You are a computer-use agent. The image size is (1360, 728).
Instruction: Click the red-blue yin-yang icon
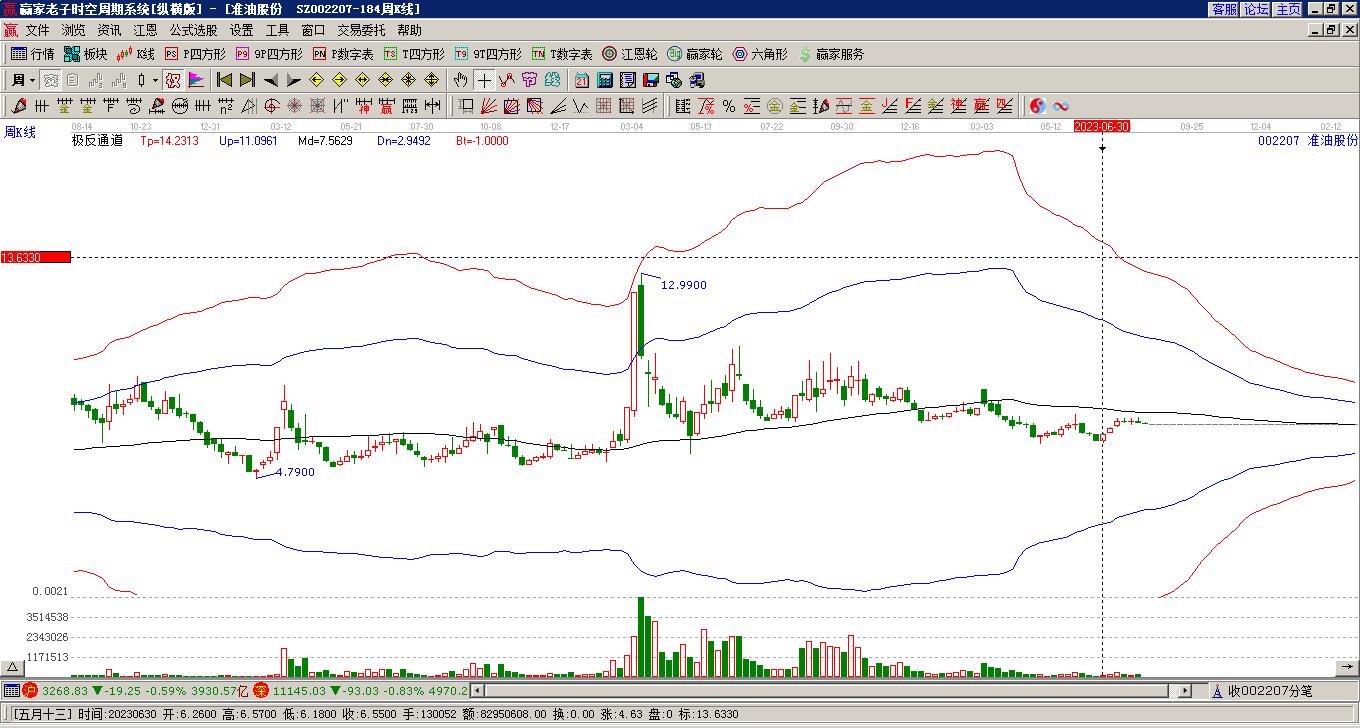pos(1038,106)
